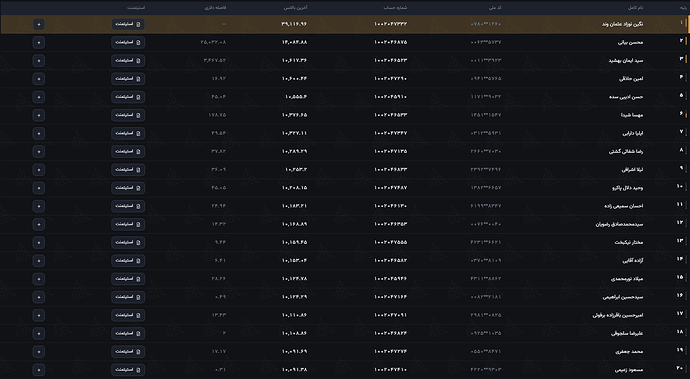Open statement for rank 9 لیلا اشراقی
Image resolution: width=690 pixels, height=379 pixels.
[x=128, y=169]
